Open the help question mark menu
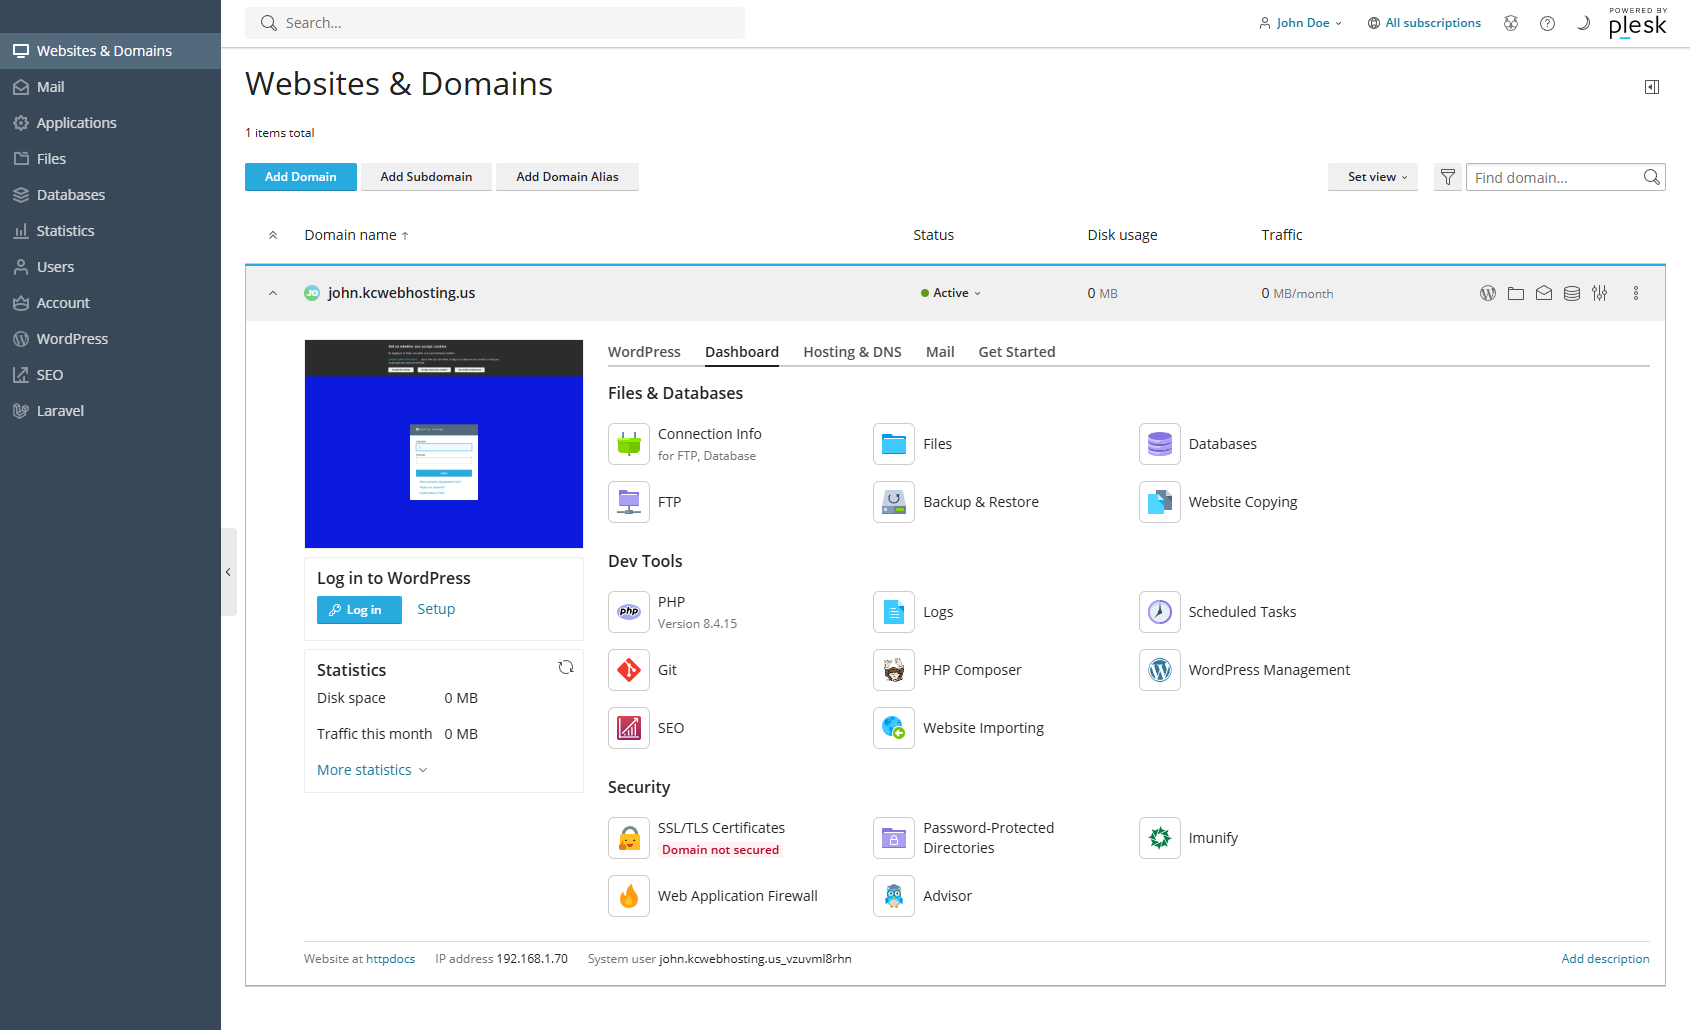Viewport: 1690px width, 1030px height. point(1547,22)
